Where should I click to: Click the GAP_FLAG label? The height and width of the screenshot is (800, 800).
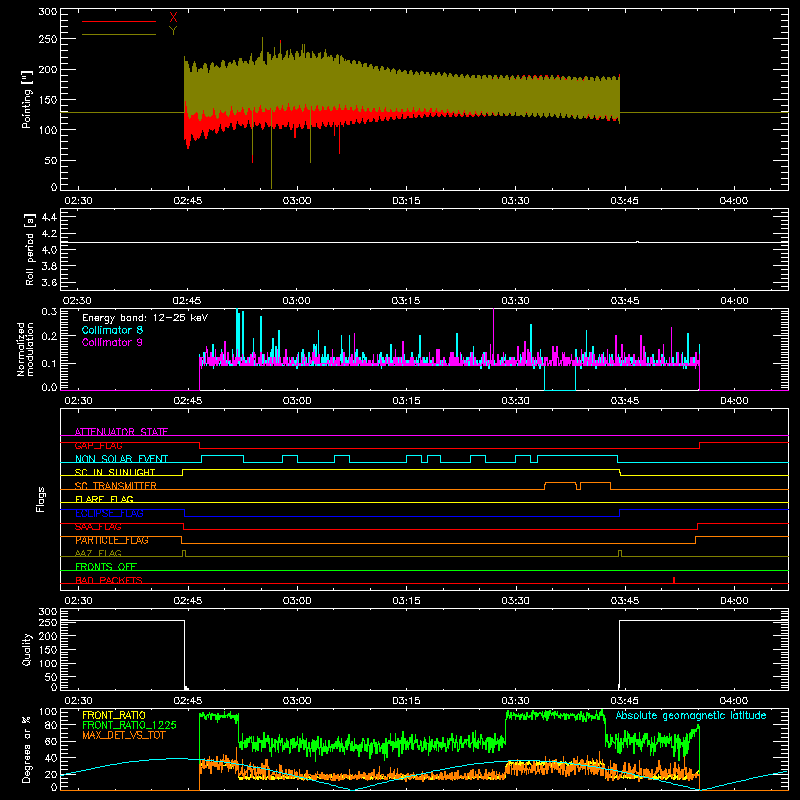[98, 445]
